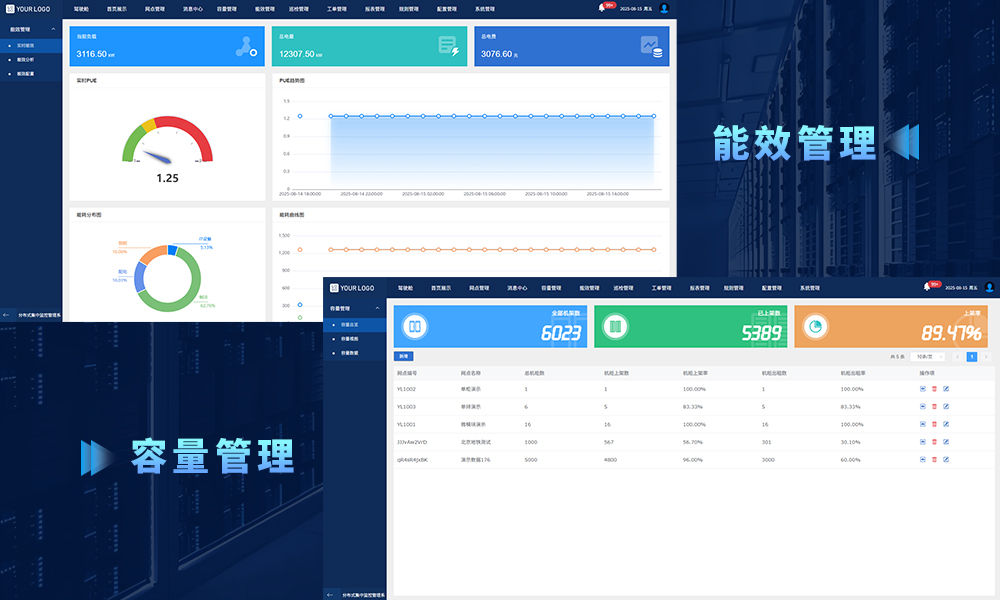Click the notification bell in the upper window
The width and height of the screenshot is (1000, 600).
602,8
